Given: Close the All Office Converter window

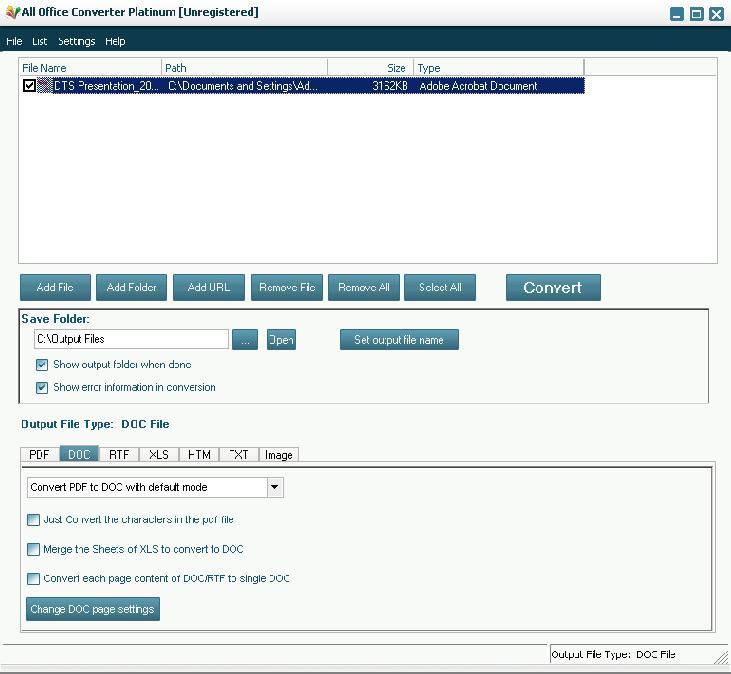Looking at the screenshot, I should pos(716,14).
